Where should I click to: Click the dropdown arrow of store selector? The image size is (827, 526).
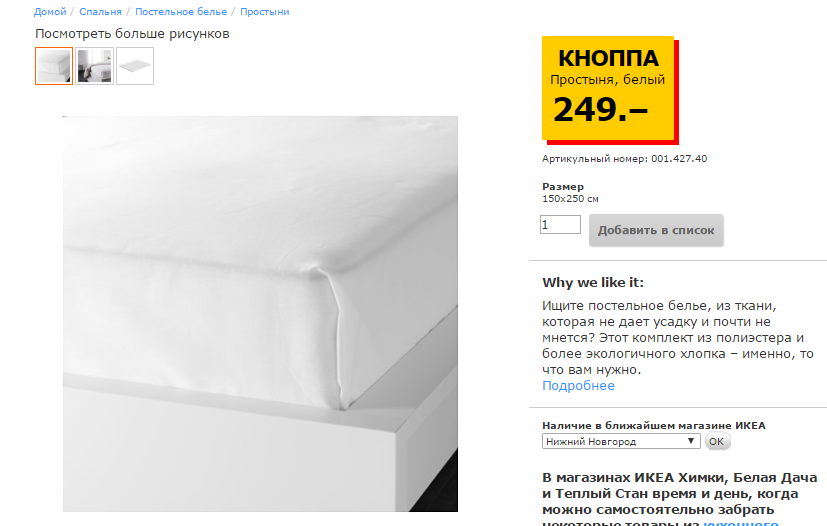(x=690, y=441)
